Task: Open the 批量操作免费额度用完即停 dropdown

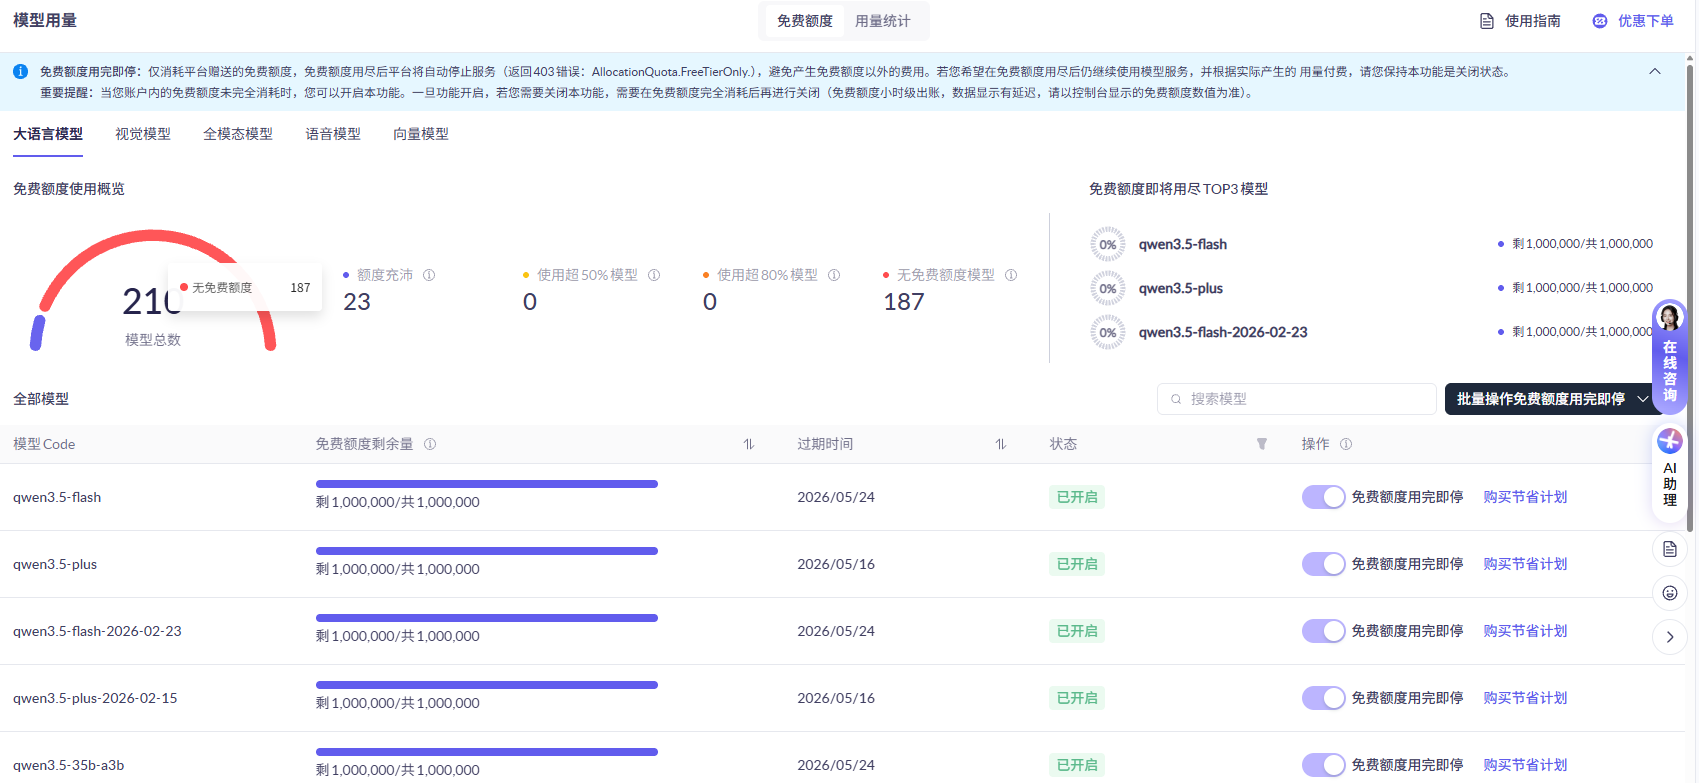Action: click(1551, 399)
